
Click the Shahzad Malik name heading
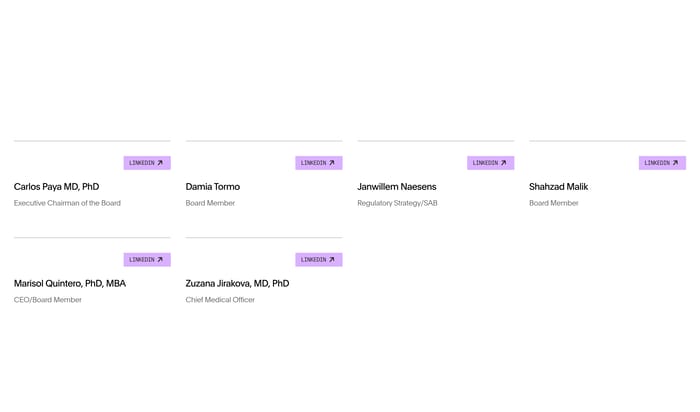pyautogui.click(x=558, y=187)
